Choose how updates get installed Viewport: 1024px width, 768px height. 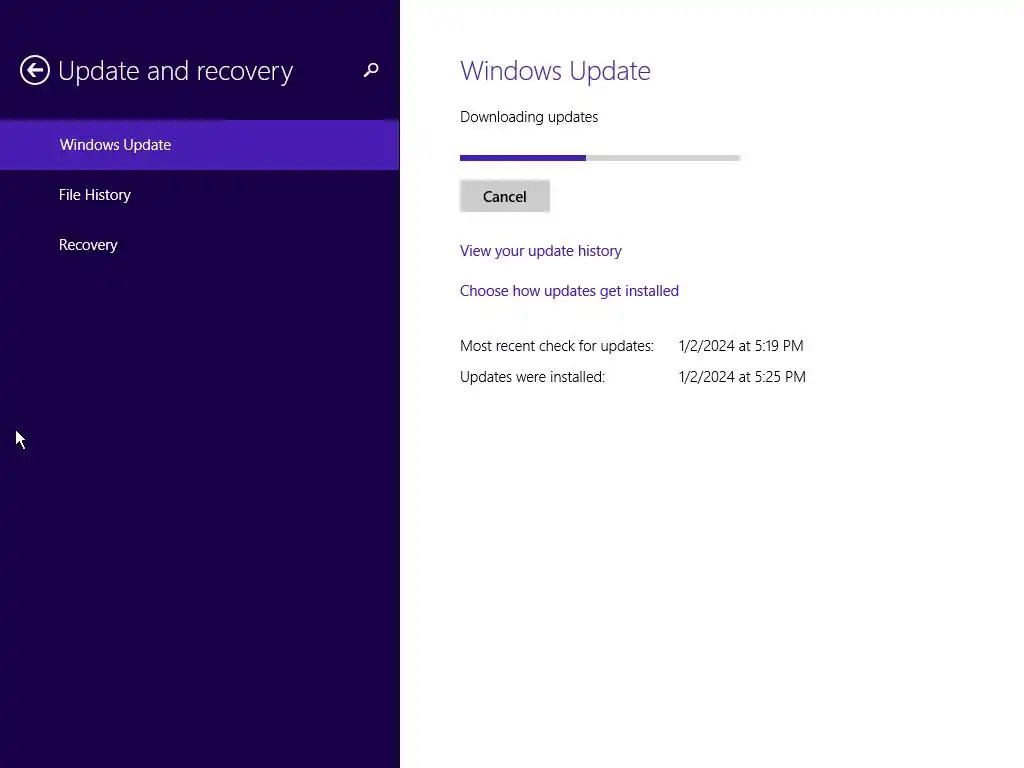click(569, 291)
